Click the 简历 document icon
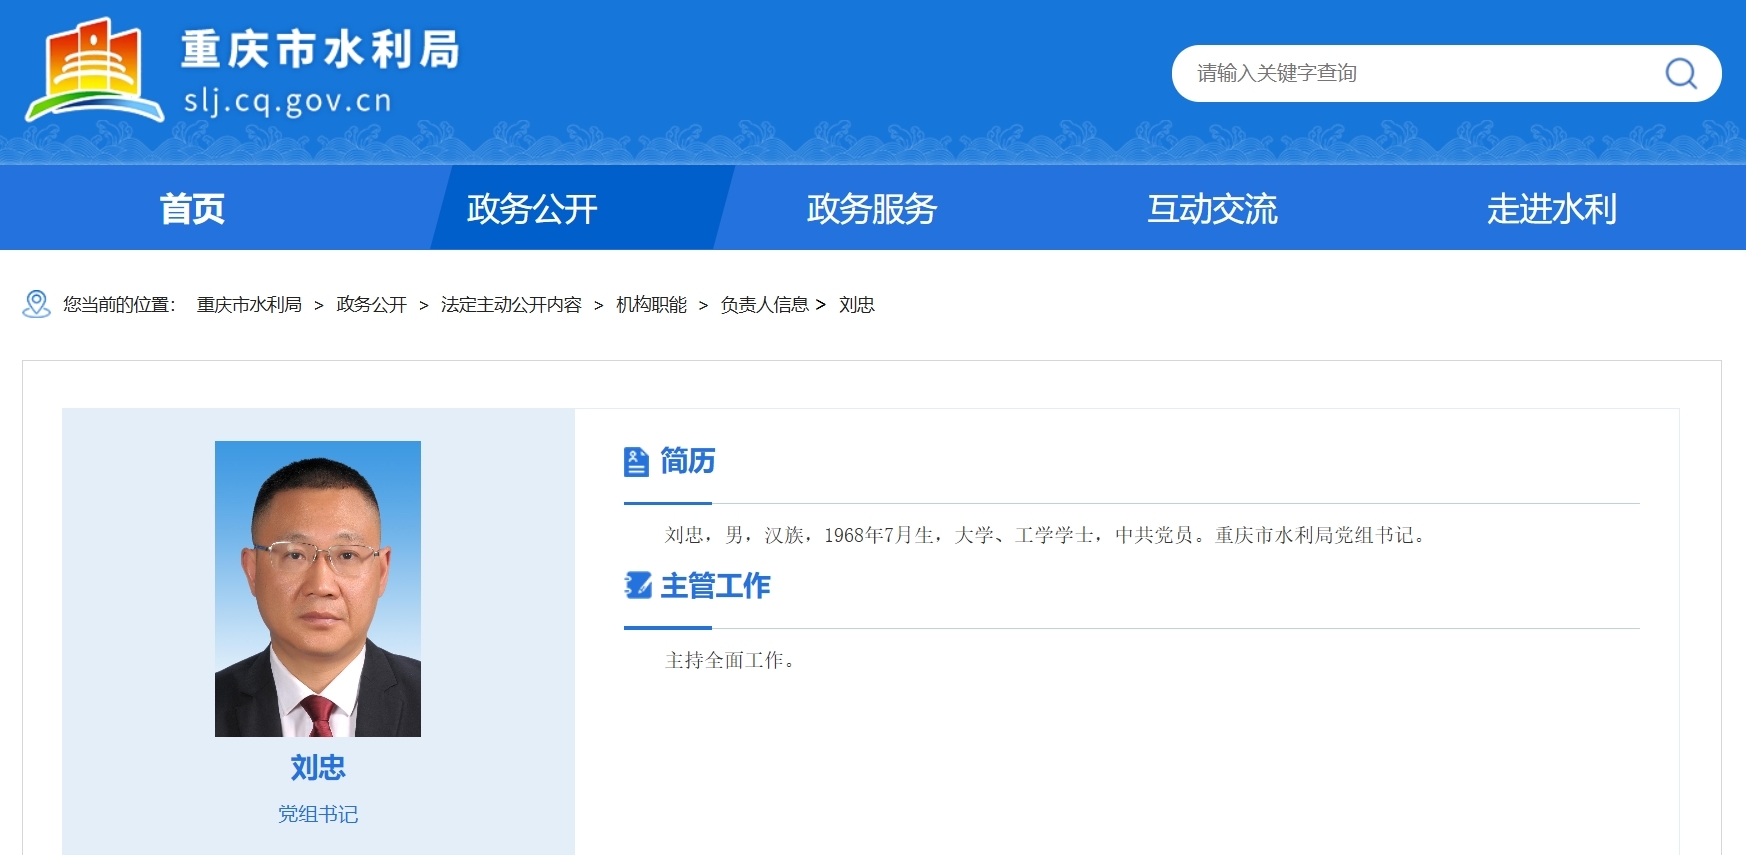1746x855 pixels. tap(636, 461)
